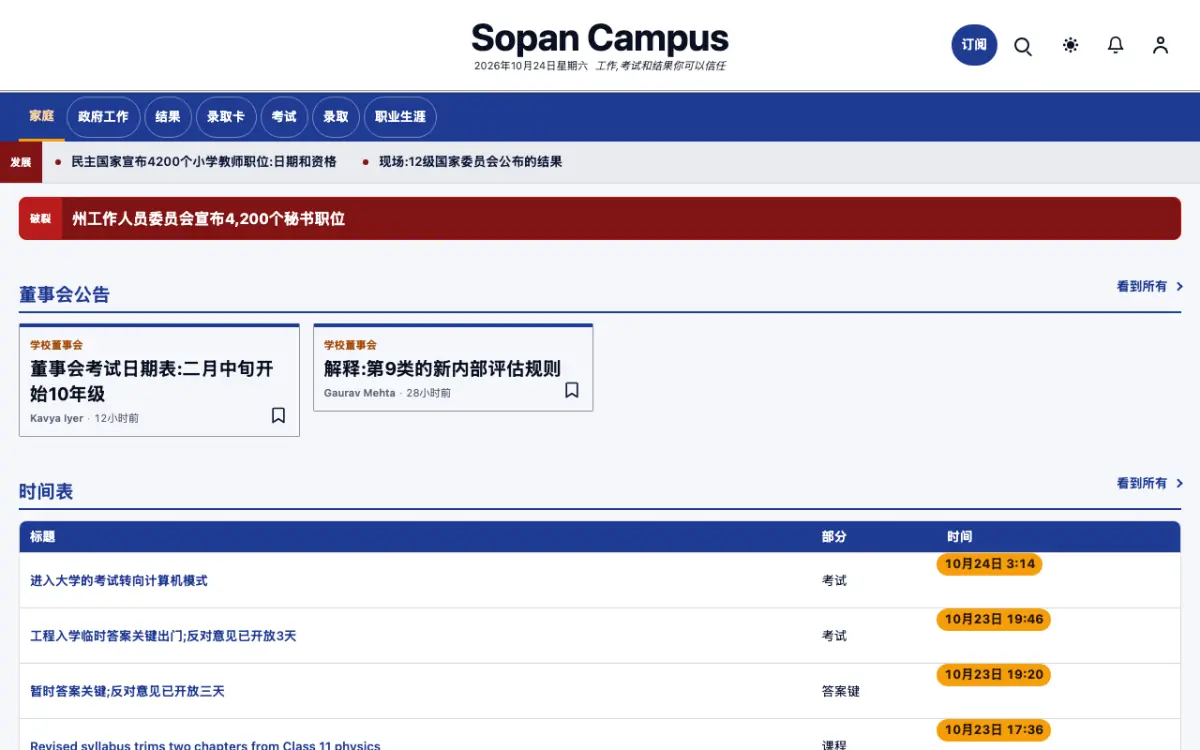Open article 董事会考试日期表:二月中旬开始10年级
Screen dimensions: 1200x750
152,381
